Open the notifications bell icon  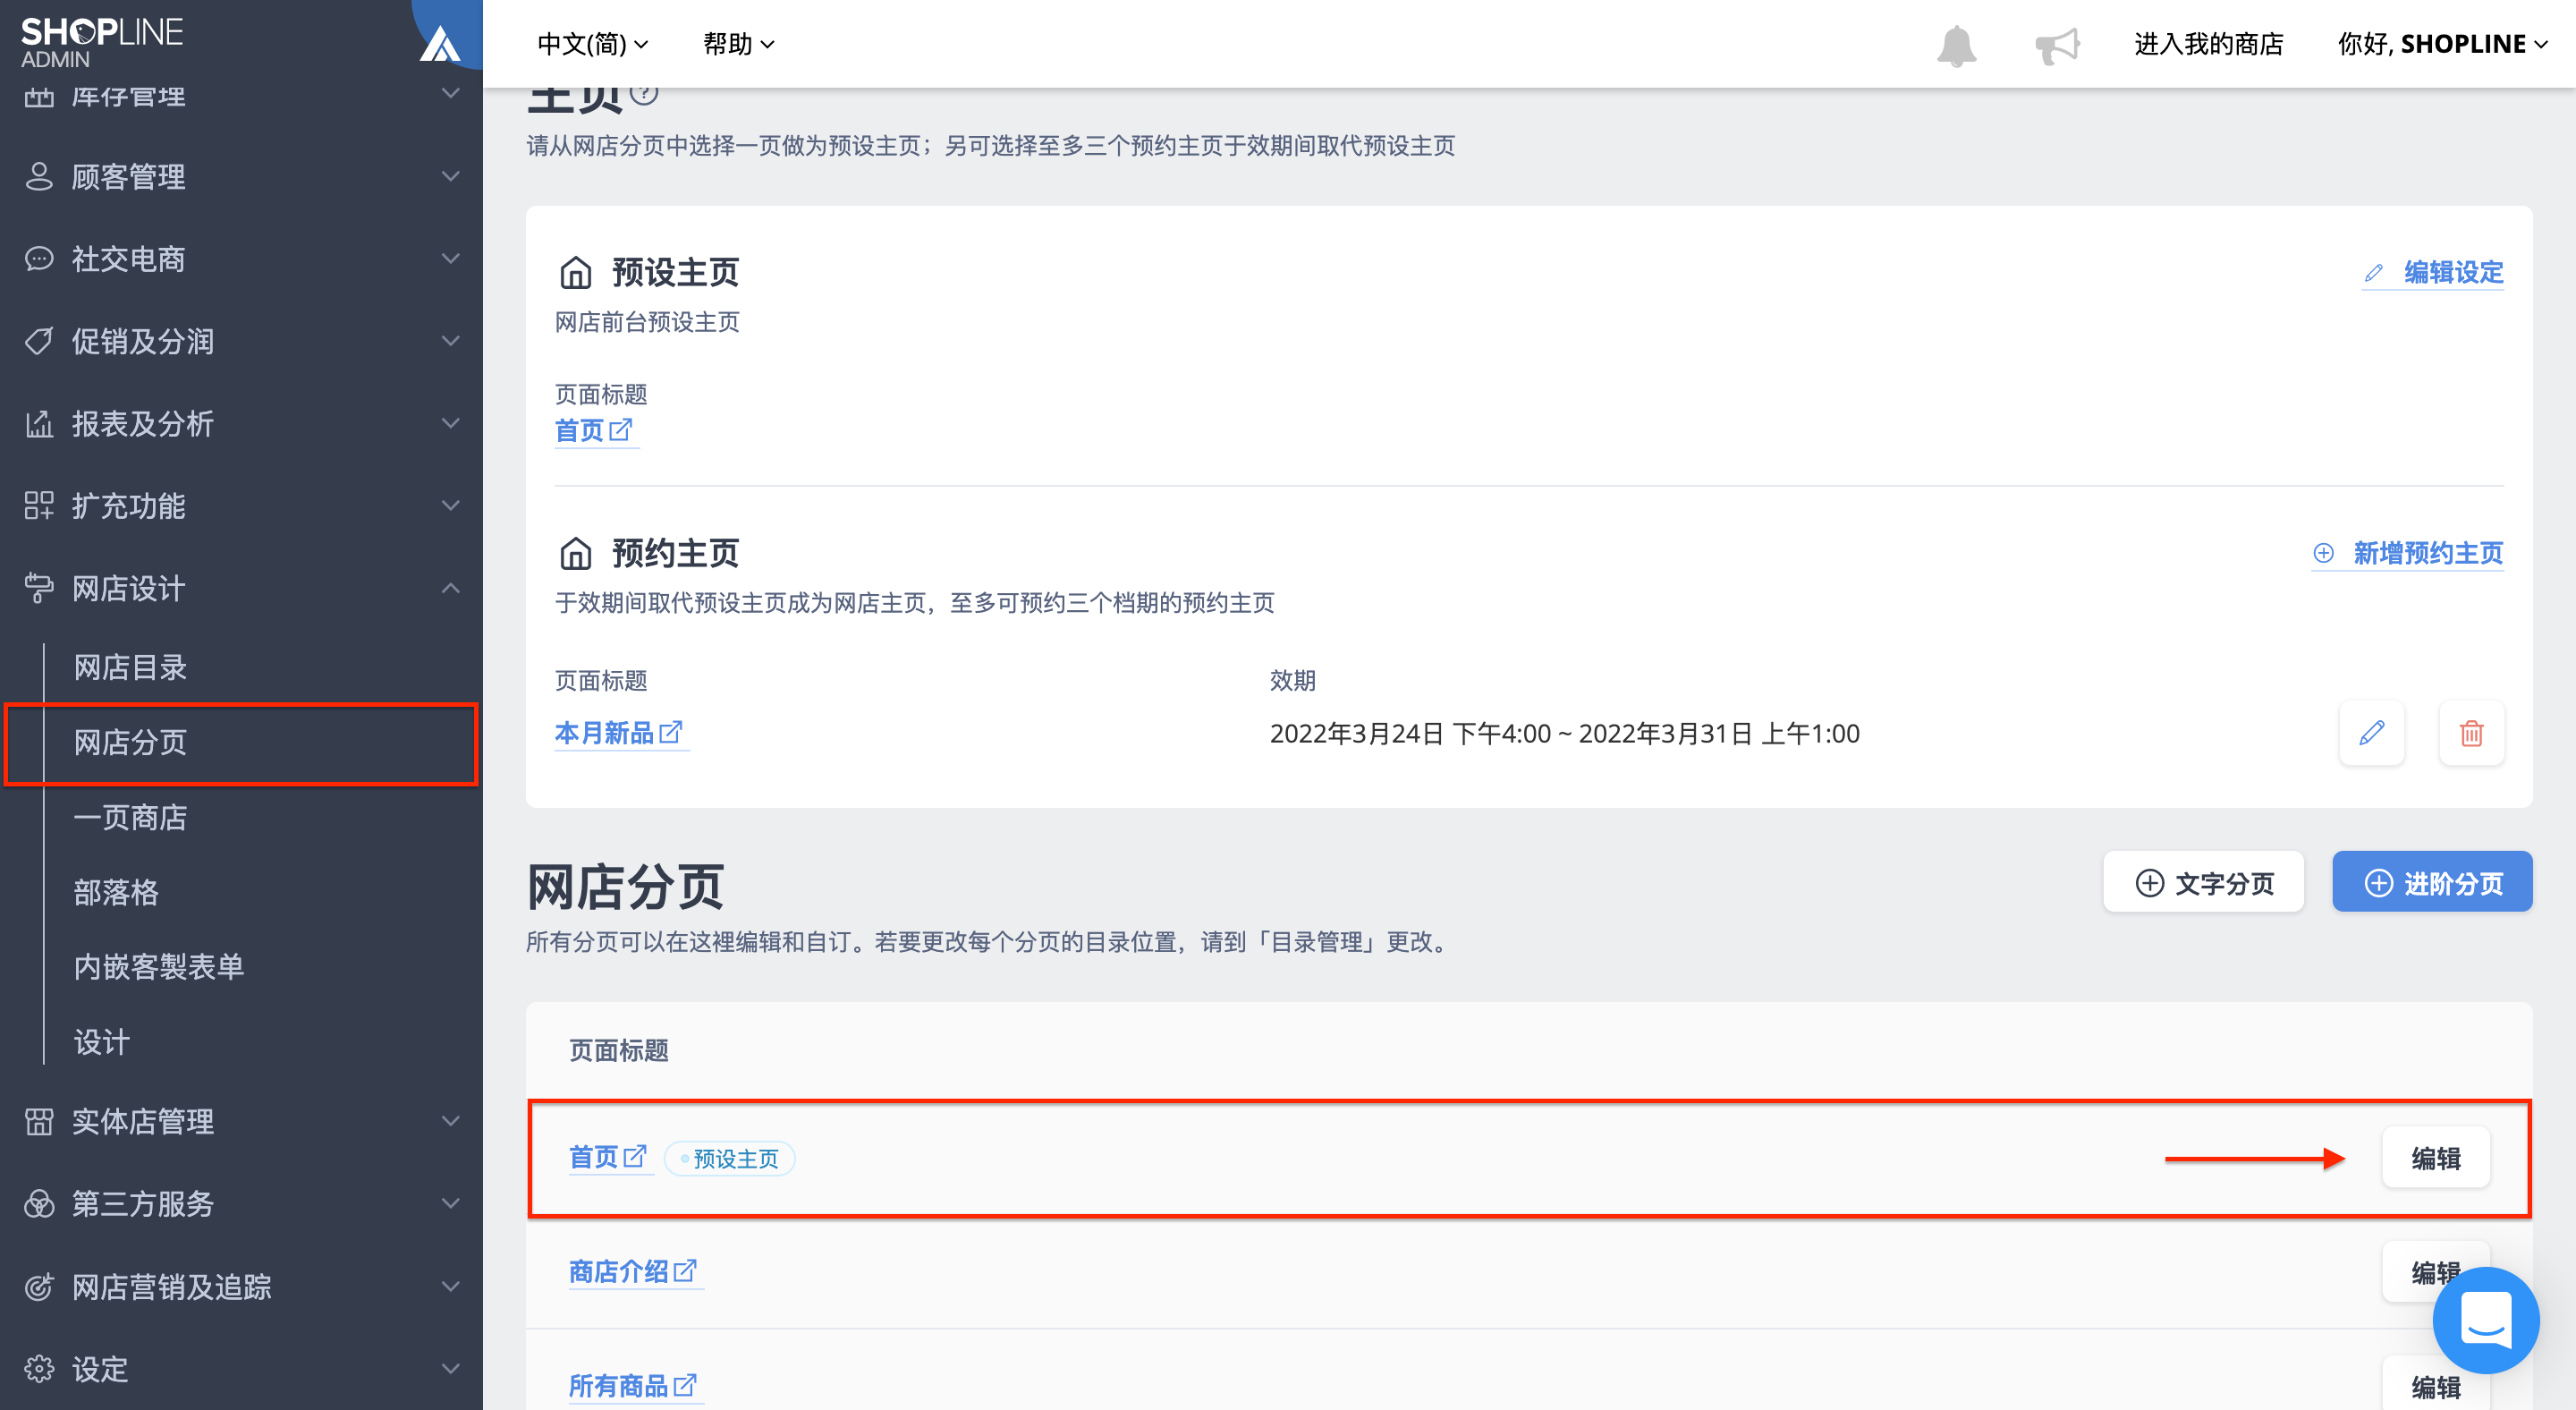(1956, 46)
